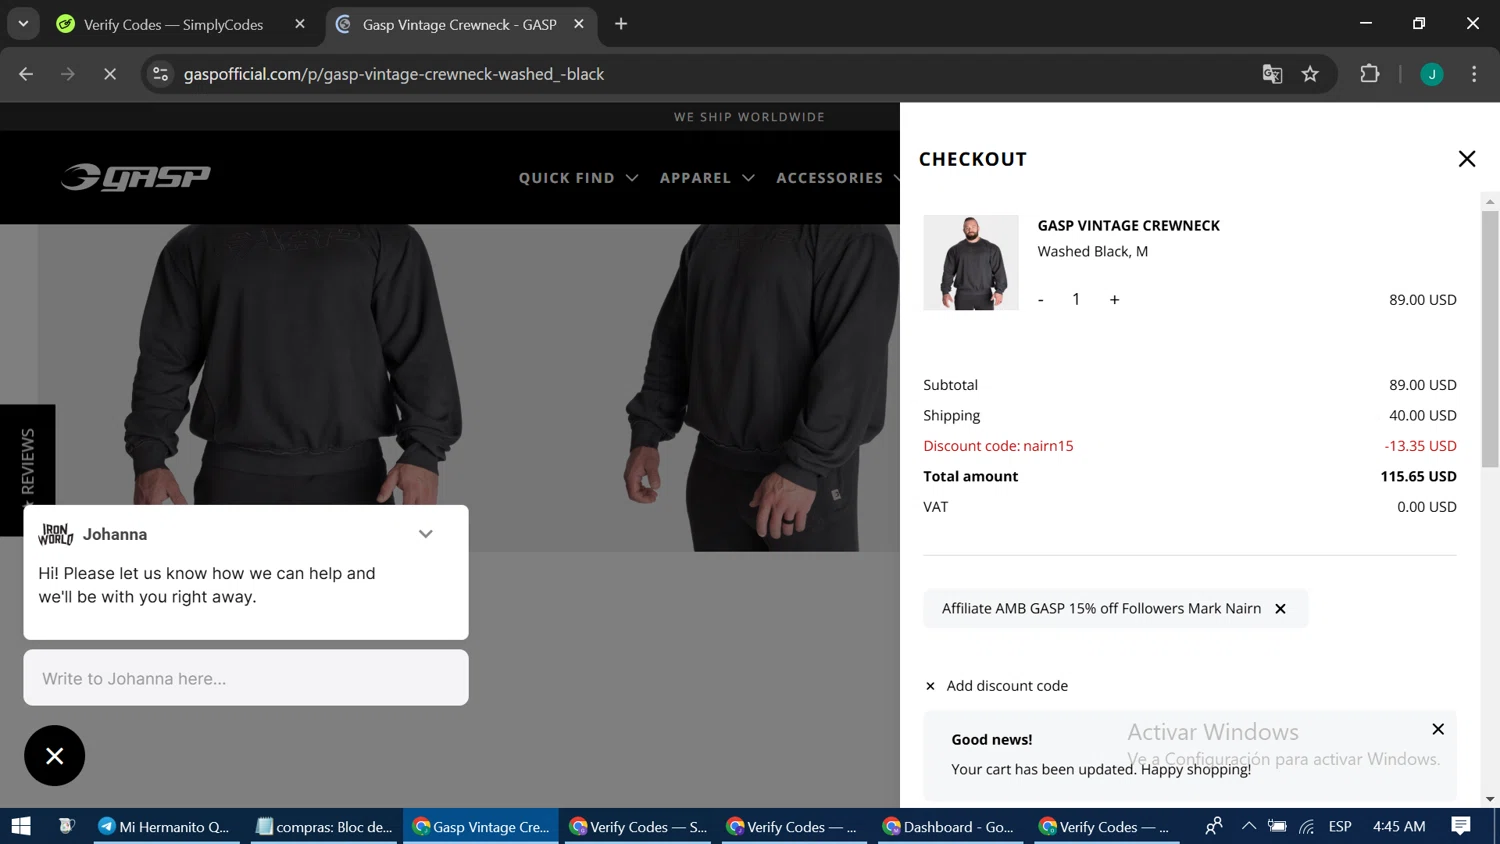Screen dimensions: 1500x844
Task: Click the Washed Black, M variant text
Action: tap(1092, 252)
